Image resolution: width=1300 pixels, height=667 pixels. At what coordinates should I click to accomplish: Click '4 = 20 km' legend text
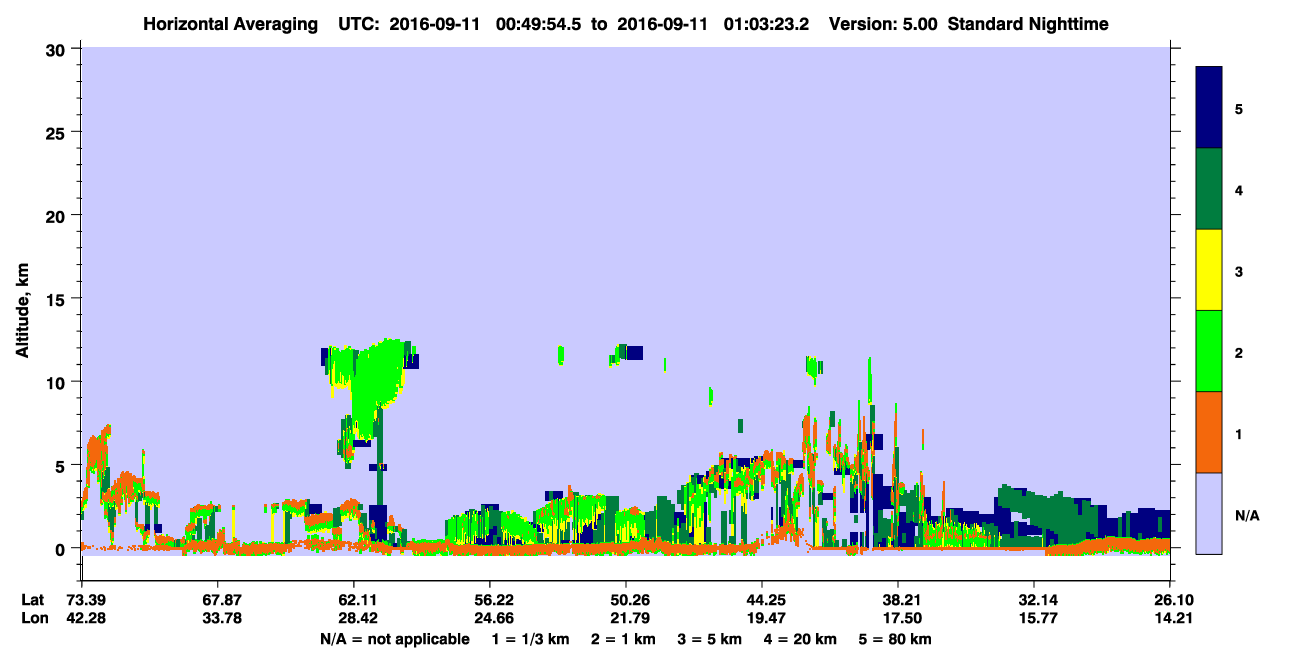pyautogui.click(x=802, y=639)
